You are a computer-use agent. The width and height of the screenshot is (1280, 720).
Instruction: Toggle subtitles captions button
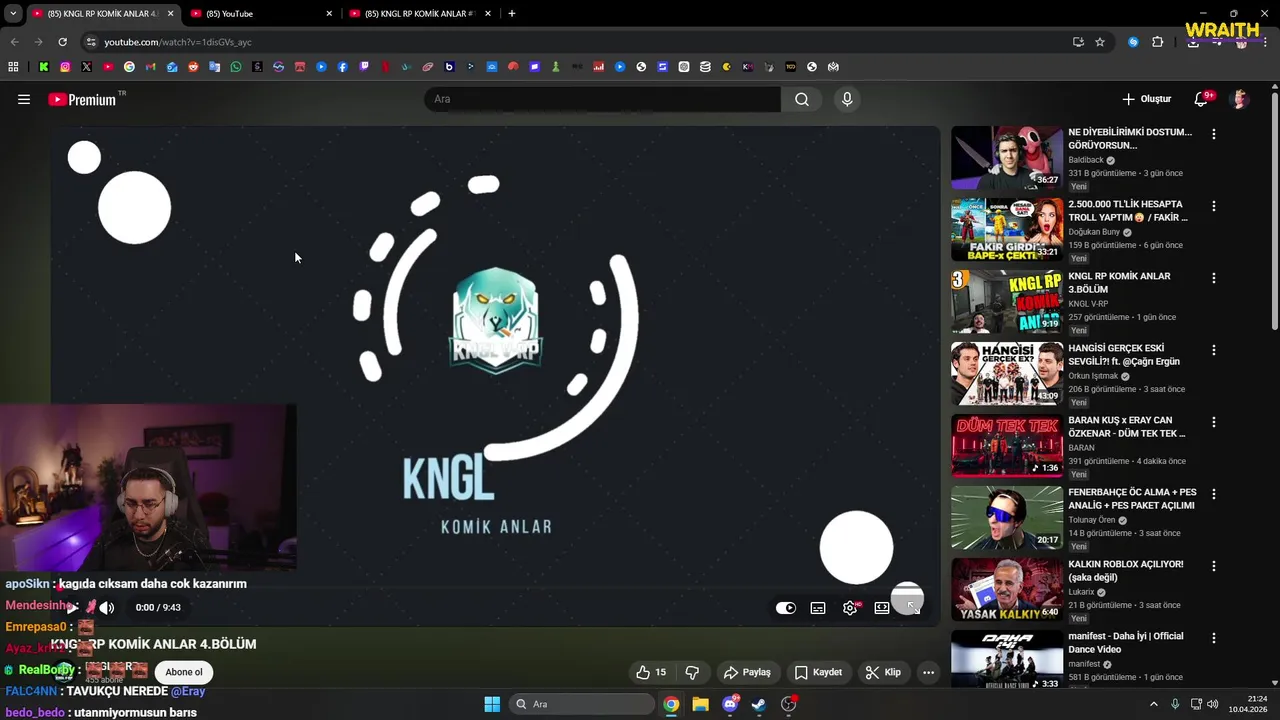pyautogui.click(x=818, y=607)
